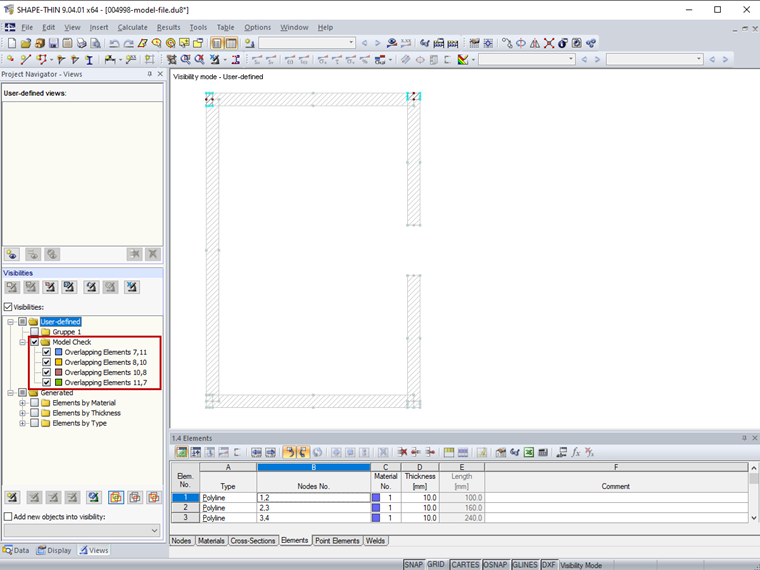Switch to the Nodes table tab

pyautogui.click(x=181, y=540)
